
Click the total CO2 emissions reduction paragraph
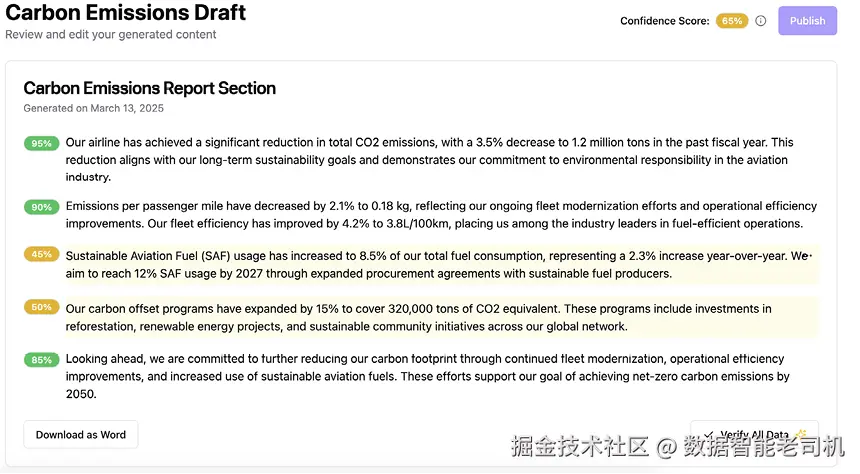click(429, 160)
